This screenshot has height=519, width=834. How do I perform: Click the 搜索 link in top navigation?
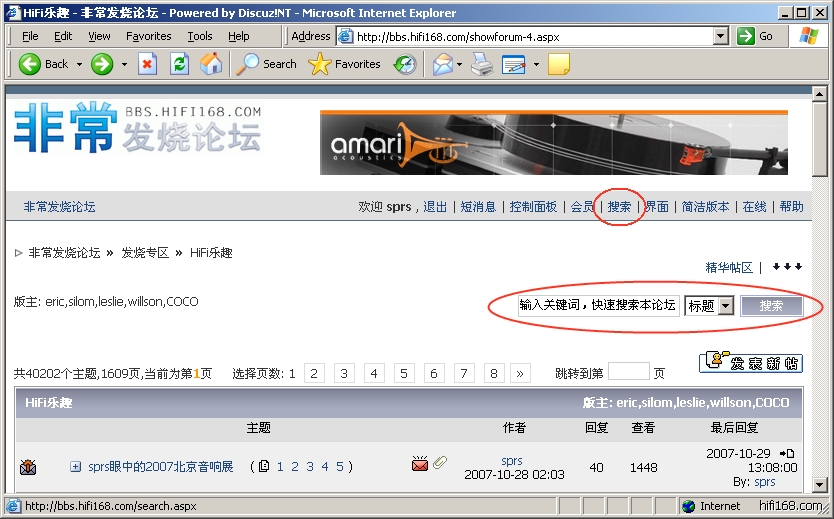(620, 207)
